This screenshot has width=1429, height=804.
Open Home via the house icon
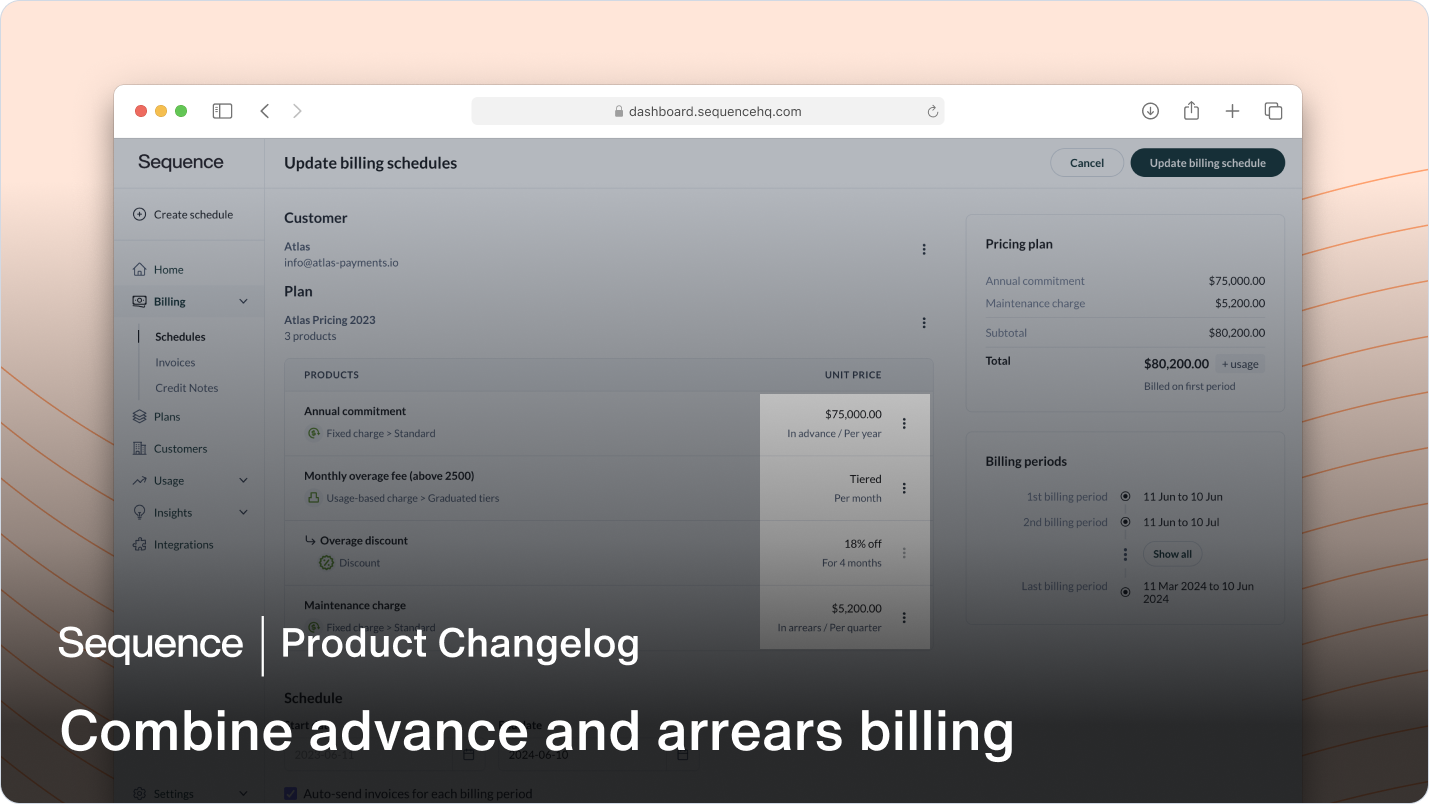coord(141,269)
